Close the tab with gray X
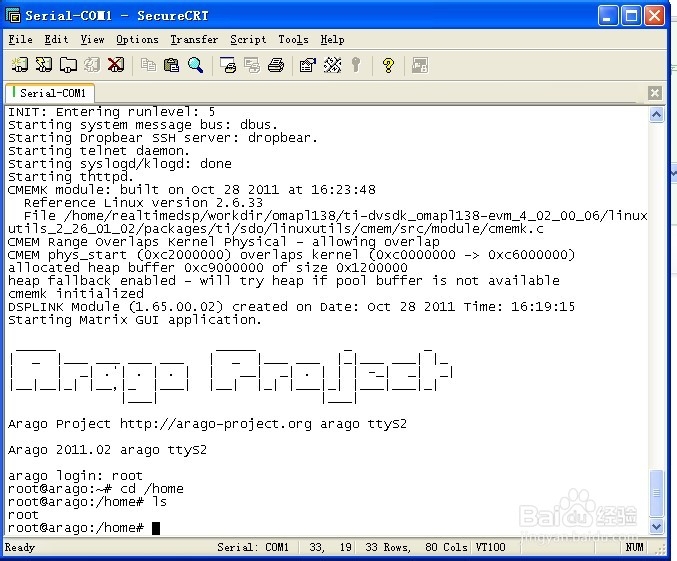This screenshot has width=677, height=561. [x=655, y=93]
